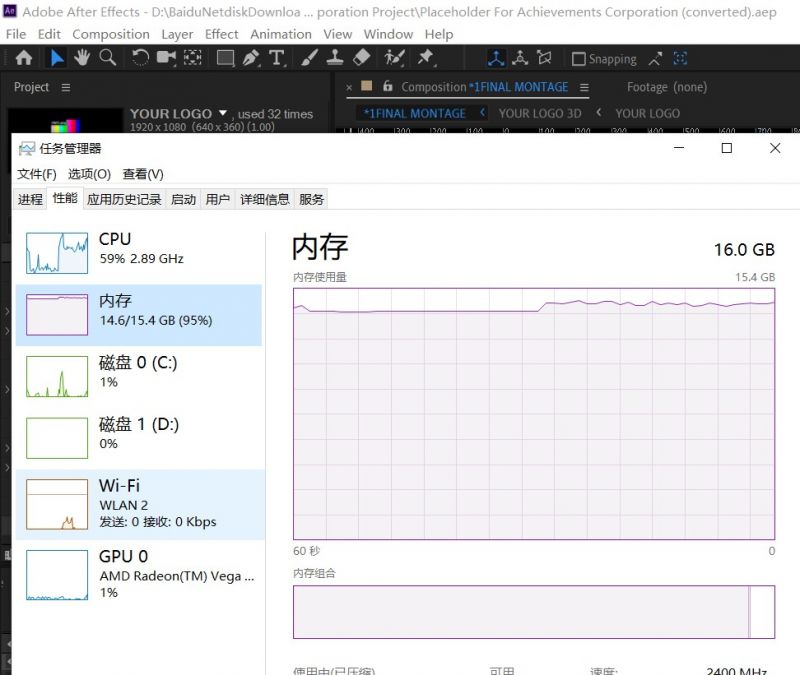Switch to the 服务 tab
Image resolution: width=800 pixels, height=675 pixels.
(311, 199)
